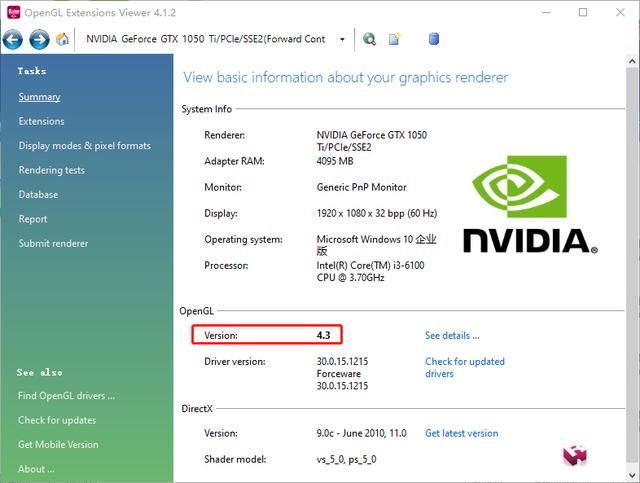Image resolution: width=640 pixels, height=483 pixels.
Task: Click the shader model vs_5_0 value
Action: pyautogui.click(x=346, y=459)
